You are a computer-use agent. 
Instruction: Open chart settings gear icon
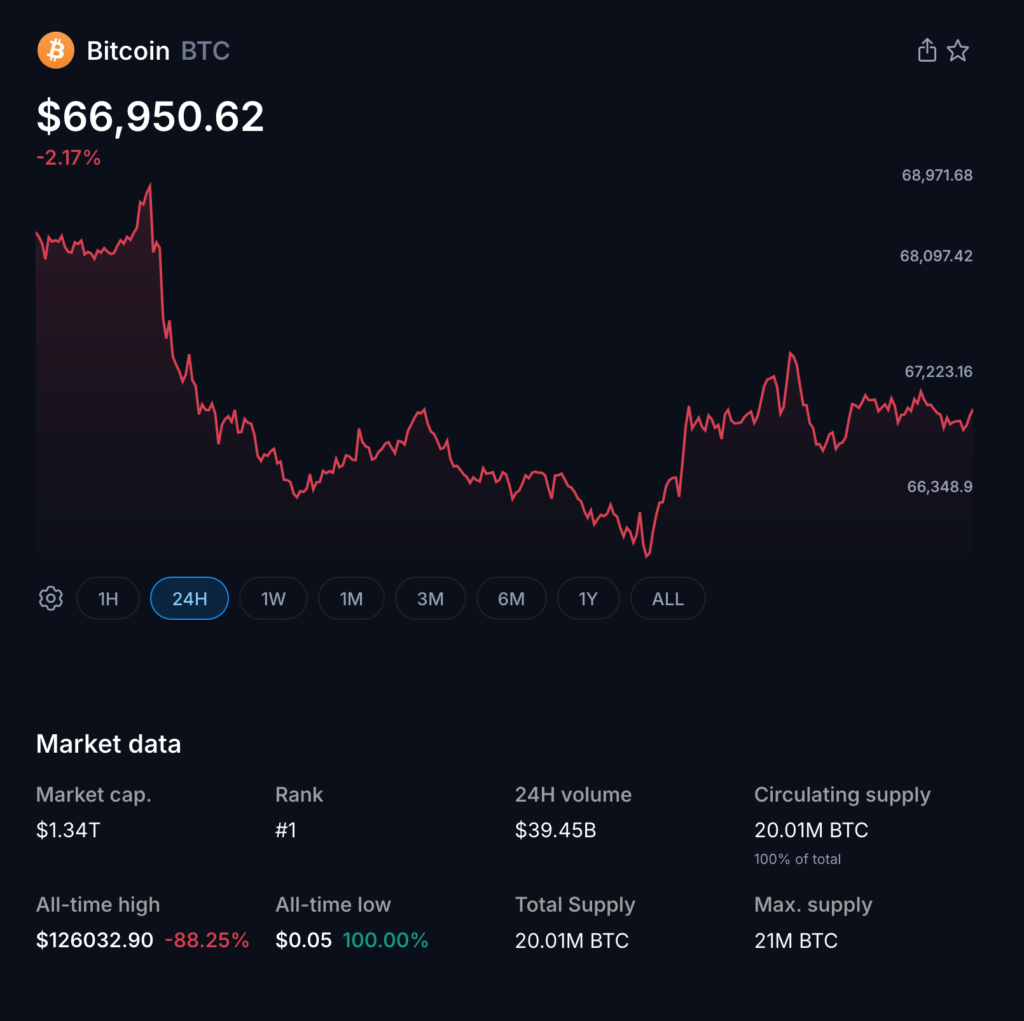[51, 599]
